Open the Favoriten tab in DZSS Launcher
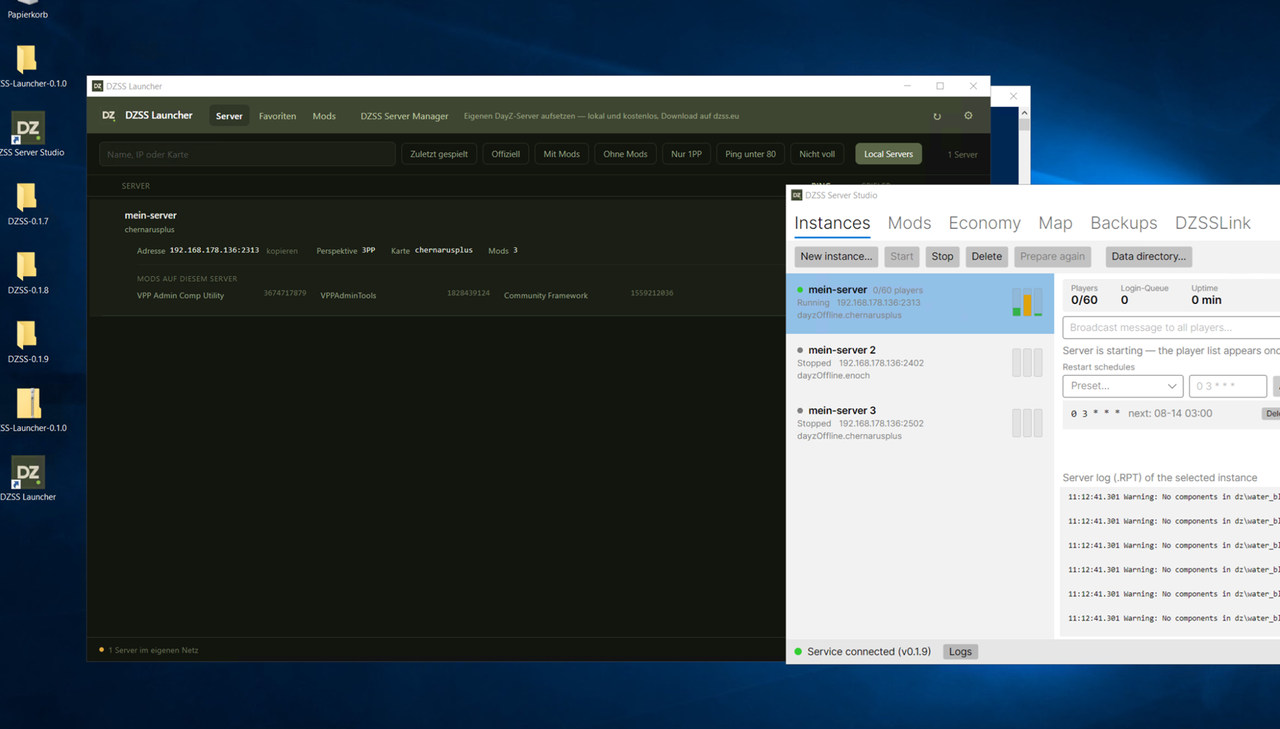The width and height of the screenshot is (1280, 729). point(277,116)
